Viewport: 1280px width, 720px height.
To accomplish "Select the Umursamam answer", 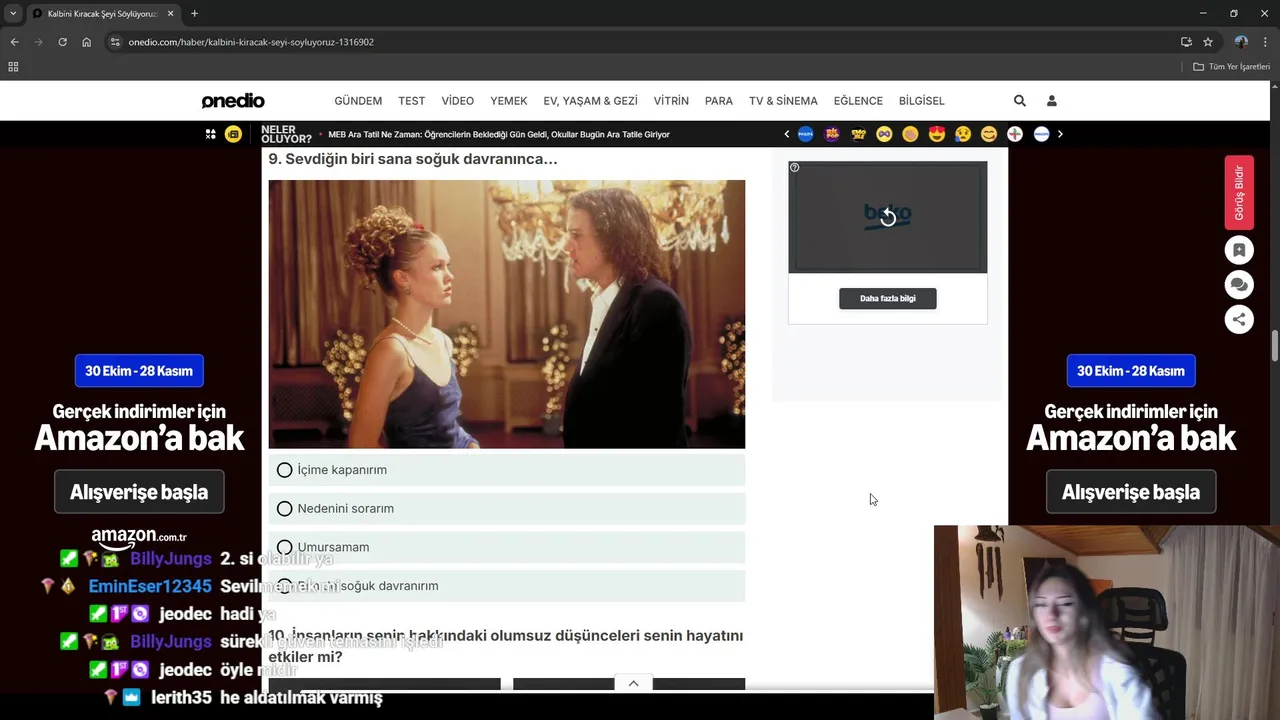I will coord(507,547).
